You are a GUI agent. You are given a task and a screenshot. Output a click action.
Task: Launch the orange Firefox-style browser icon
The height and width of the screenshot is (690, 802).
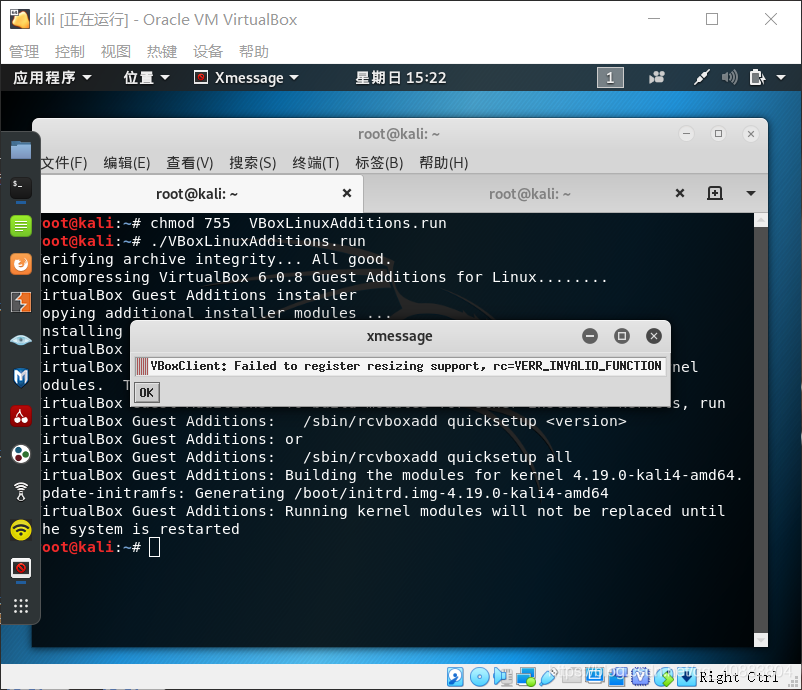21,264
